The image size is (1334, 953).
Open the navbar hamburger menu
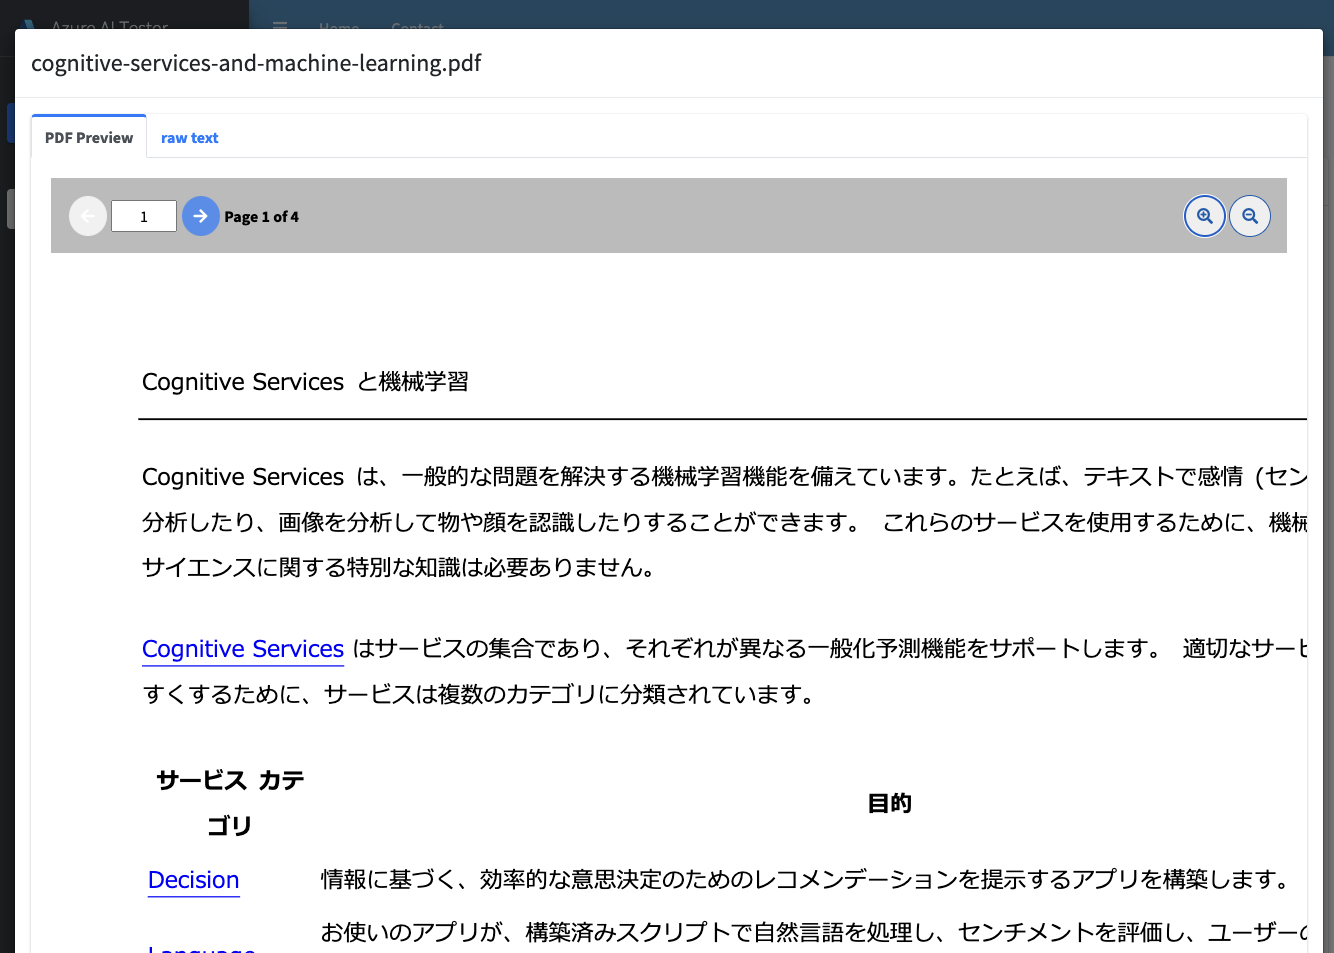(x=279, y=27)
